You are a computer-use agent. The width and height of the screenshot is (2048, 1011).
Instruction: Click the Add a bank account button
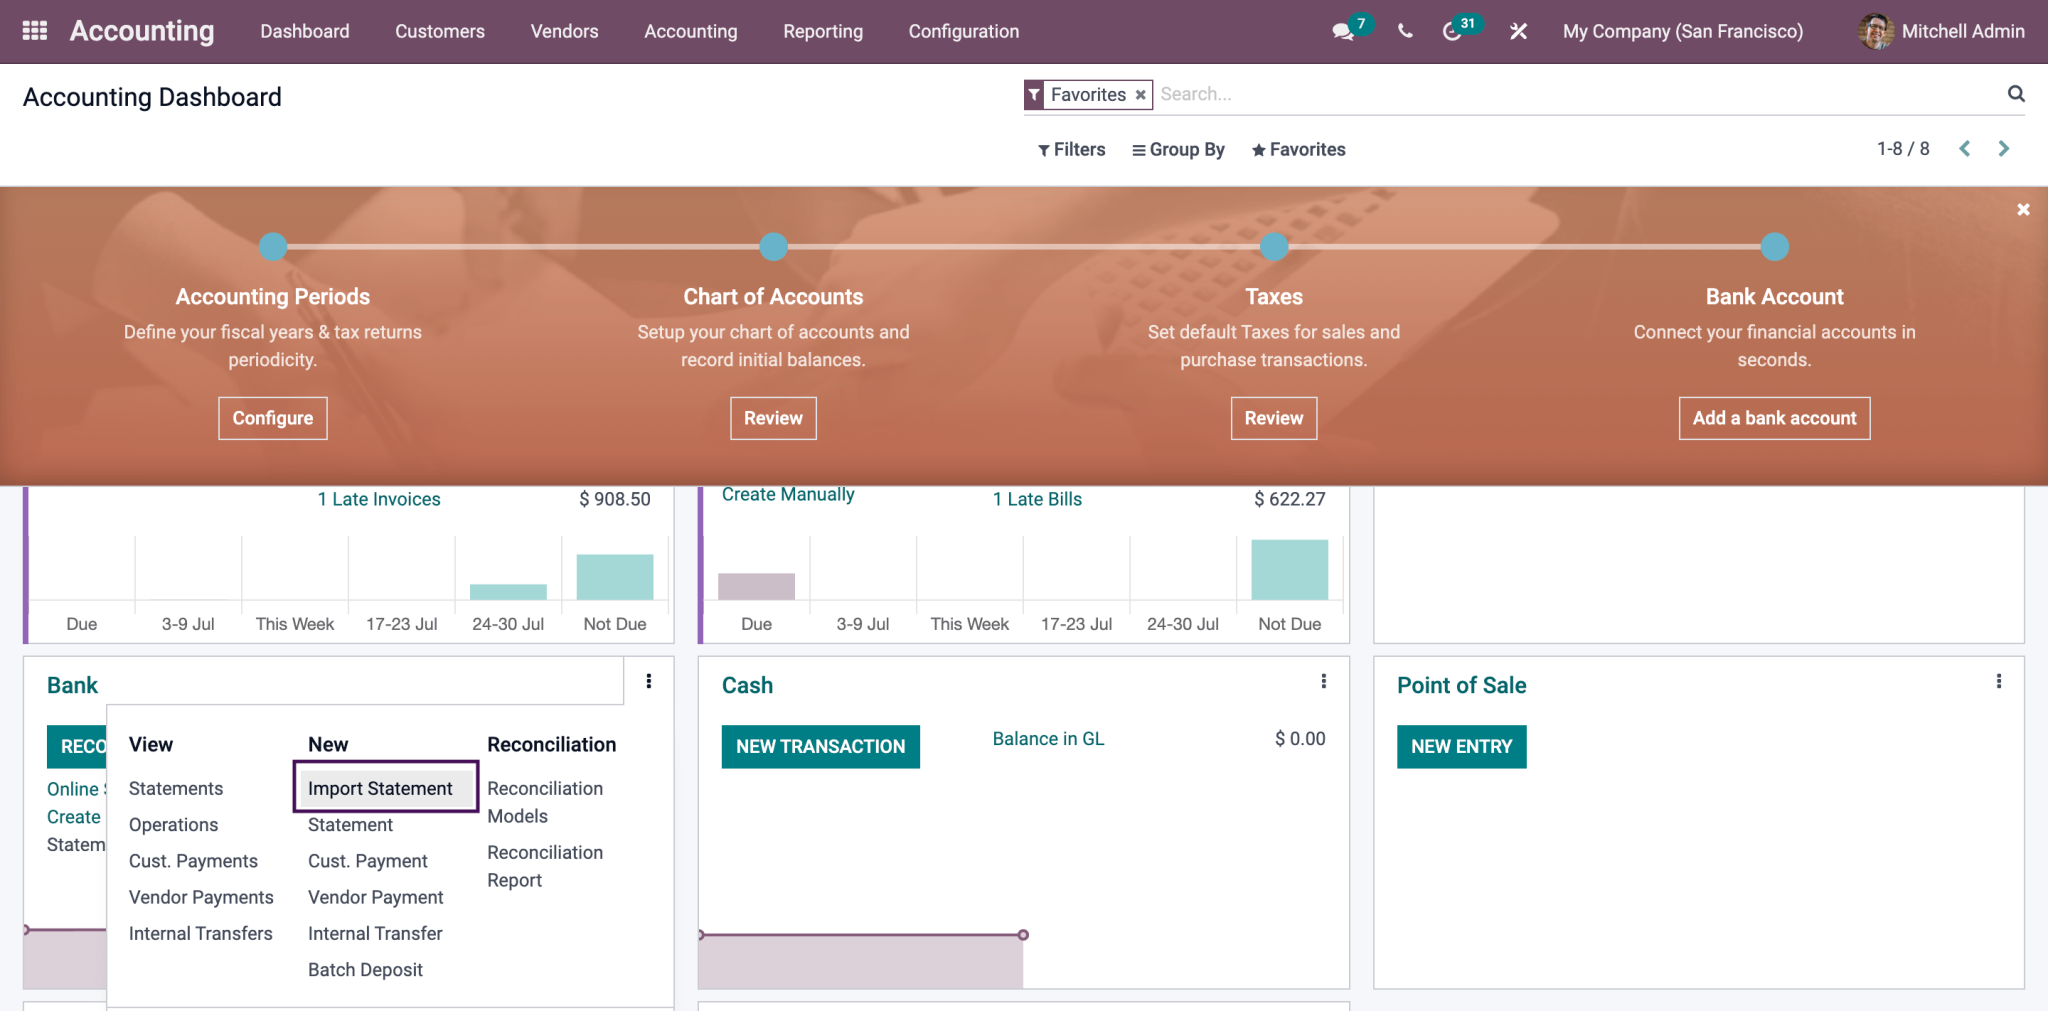1774,418
